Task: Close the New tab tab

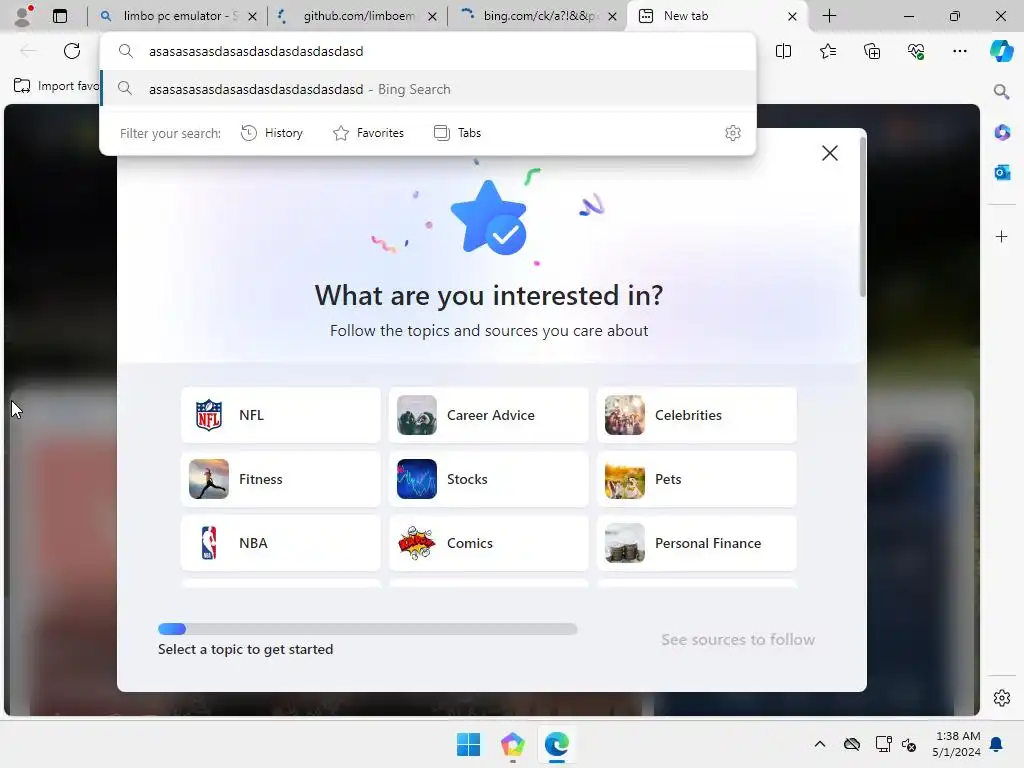Action: [x=792, y=16]
